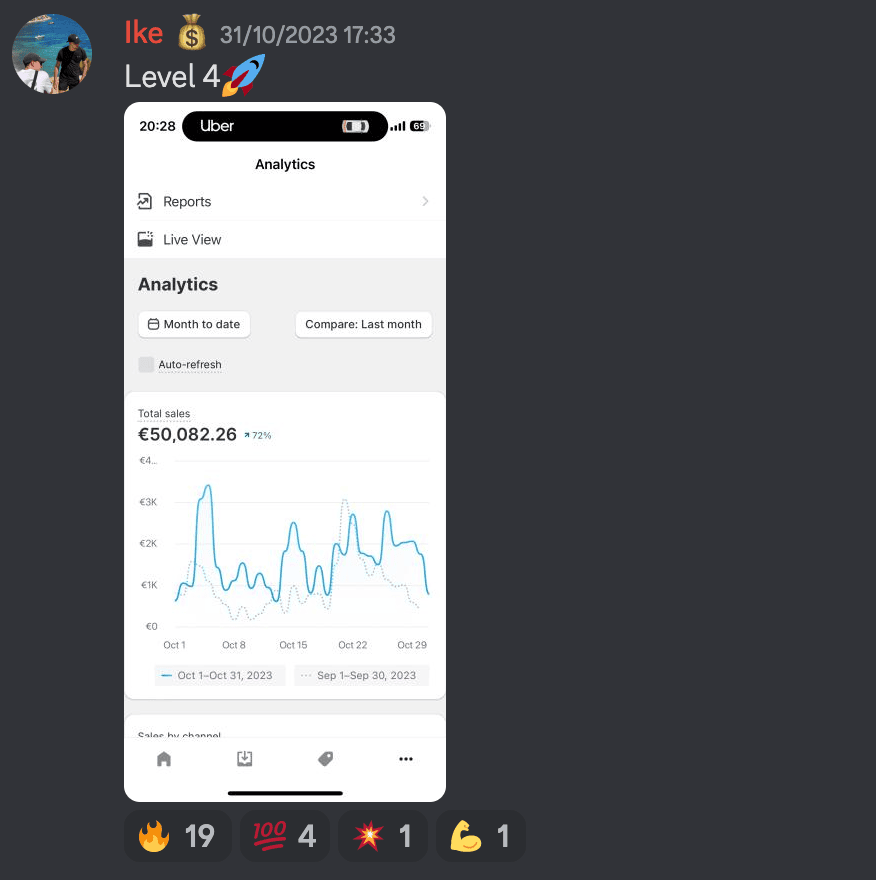
Task: Click the Total sales amount €50,082.26
Action: pyautogui.click(x=187, y=434)
